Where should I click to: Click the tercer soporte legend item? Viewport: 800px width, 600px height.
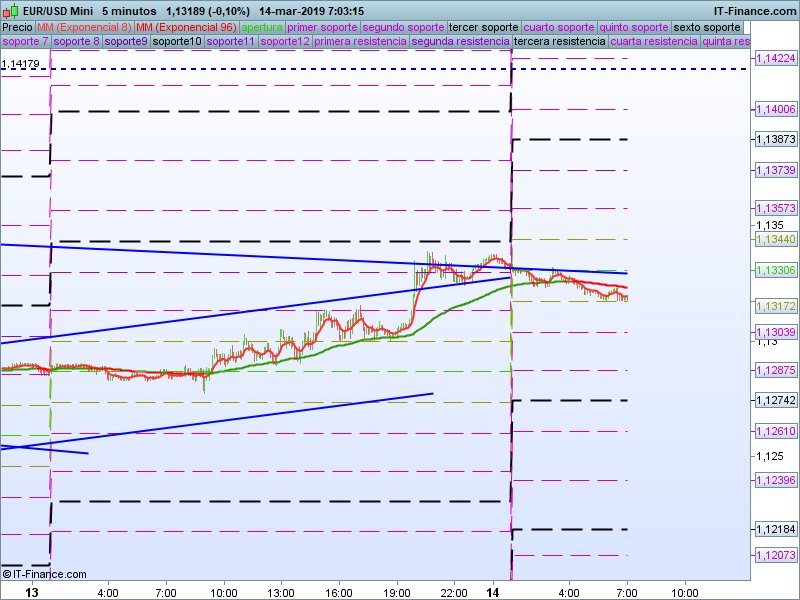[484, 27]
